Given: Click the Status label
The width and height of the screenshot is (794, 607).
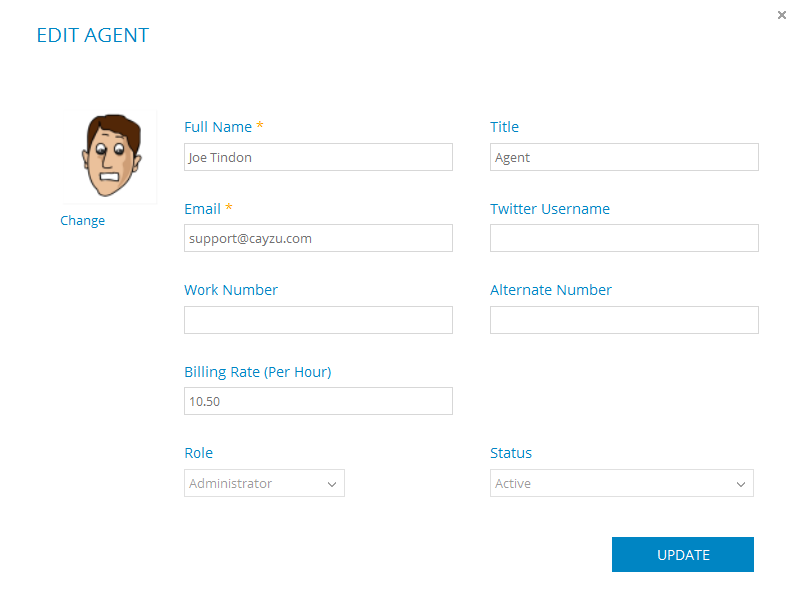Looking at the screenshot, I should [511, 453].
